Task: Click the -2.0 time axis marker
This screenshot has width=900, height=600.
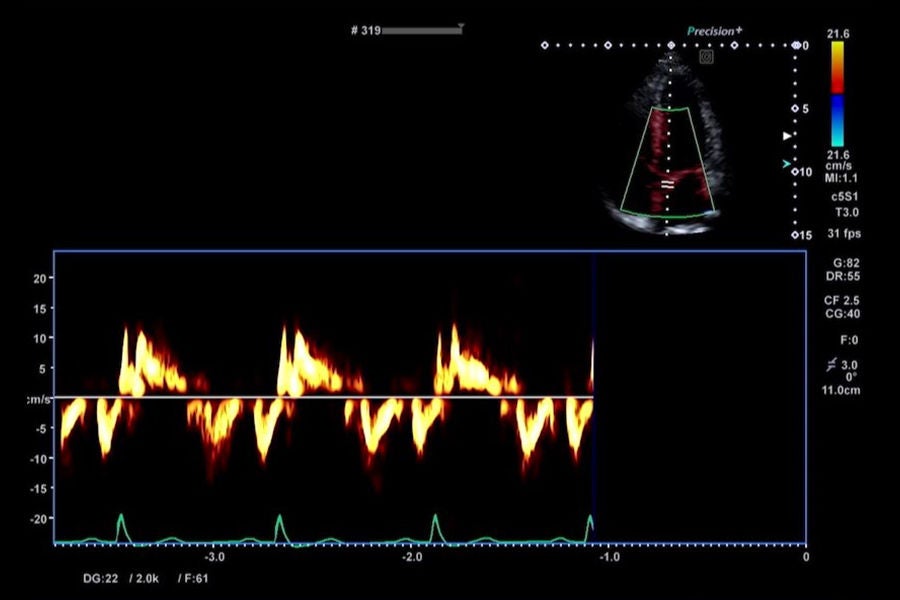Action: pos(412,557)
